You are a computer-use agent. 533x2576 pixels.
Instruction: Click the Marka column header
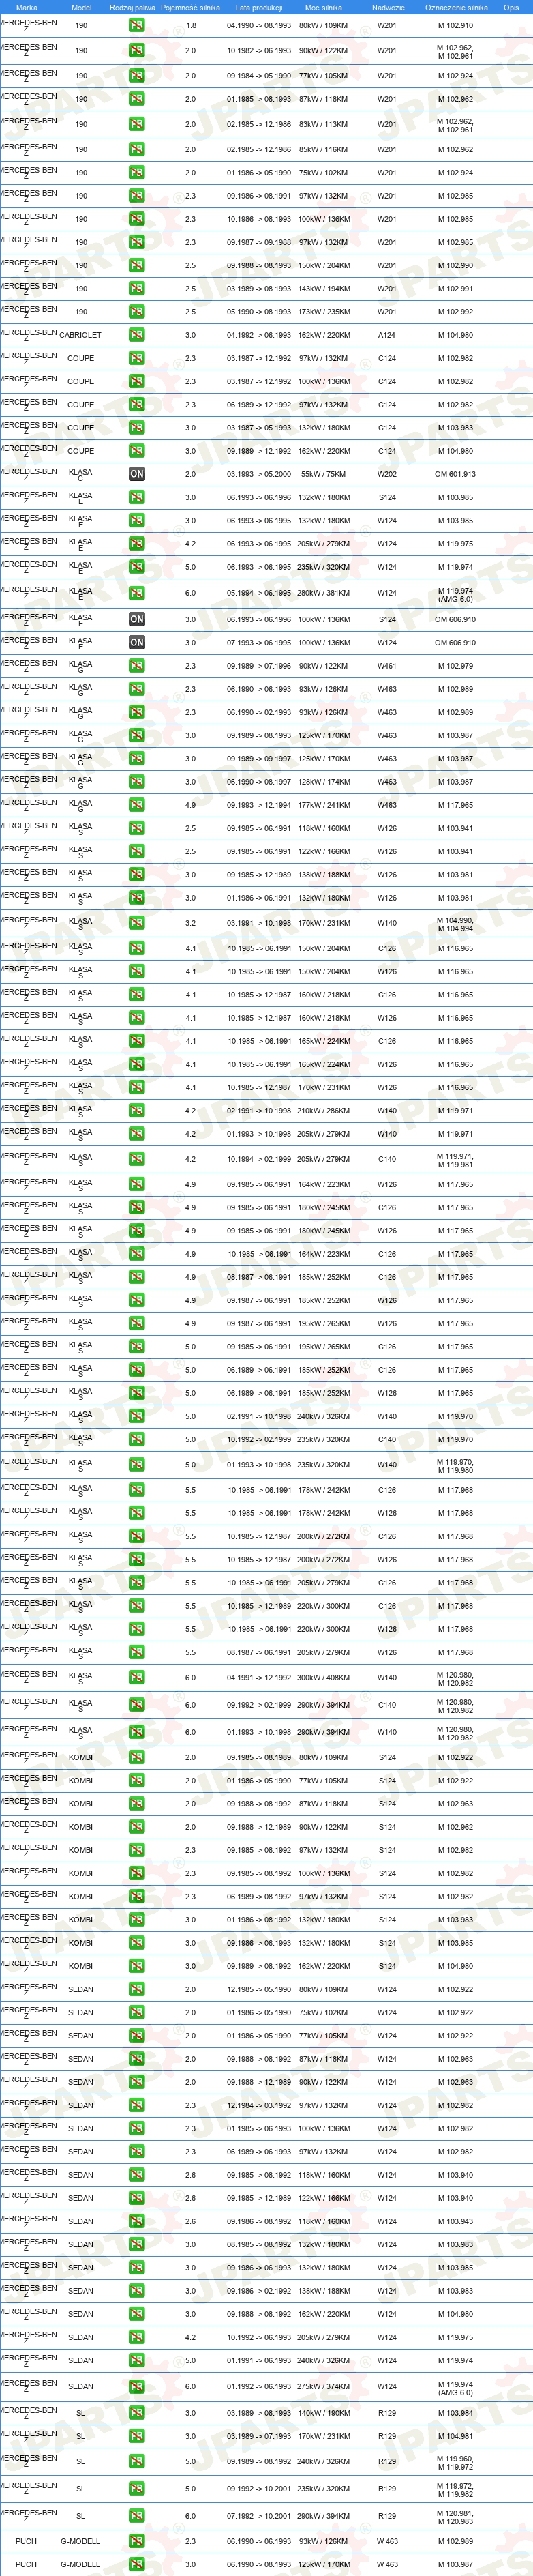coord(27,7)
